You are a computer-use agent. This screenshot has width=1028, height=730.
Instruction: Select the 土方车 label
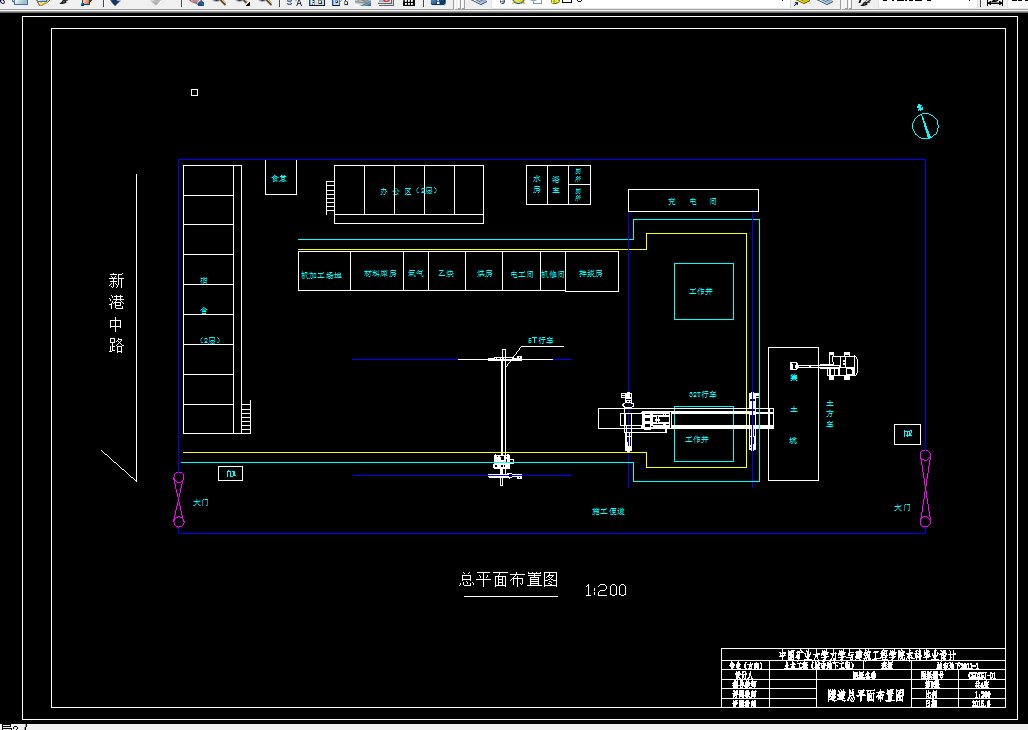click(x=830, y=414)
